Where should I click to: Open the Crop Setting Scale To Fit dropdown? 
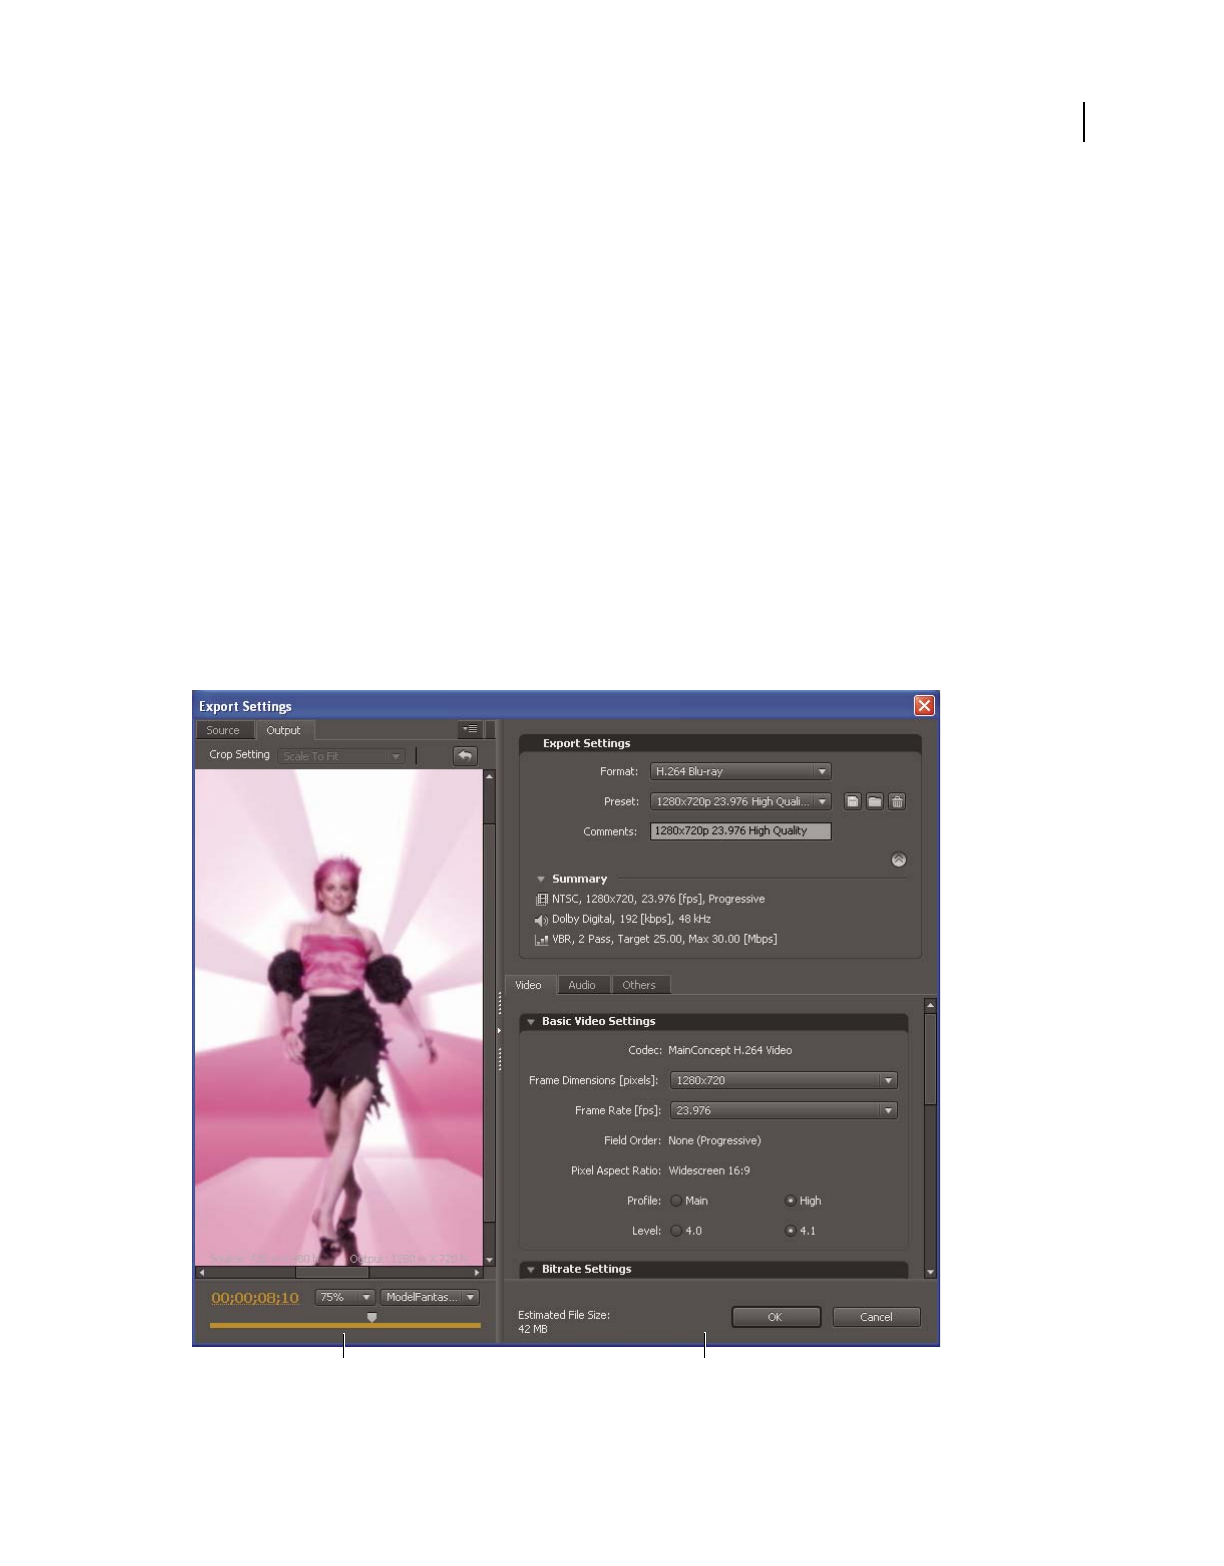[x=342, y=756]
